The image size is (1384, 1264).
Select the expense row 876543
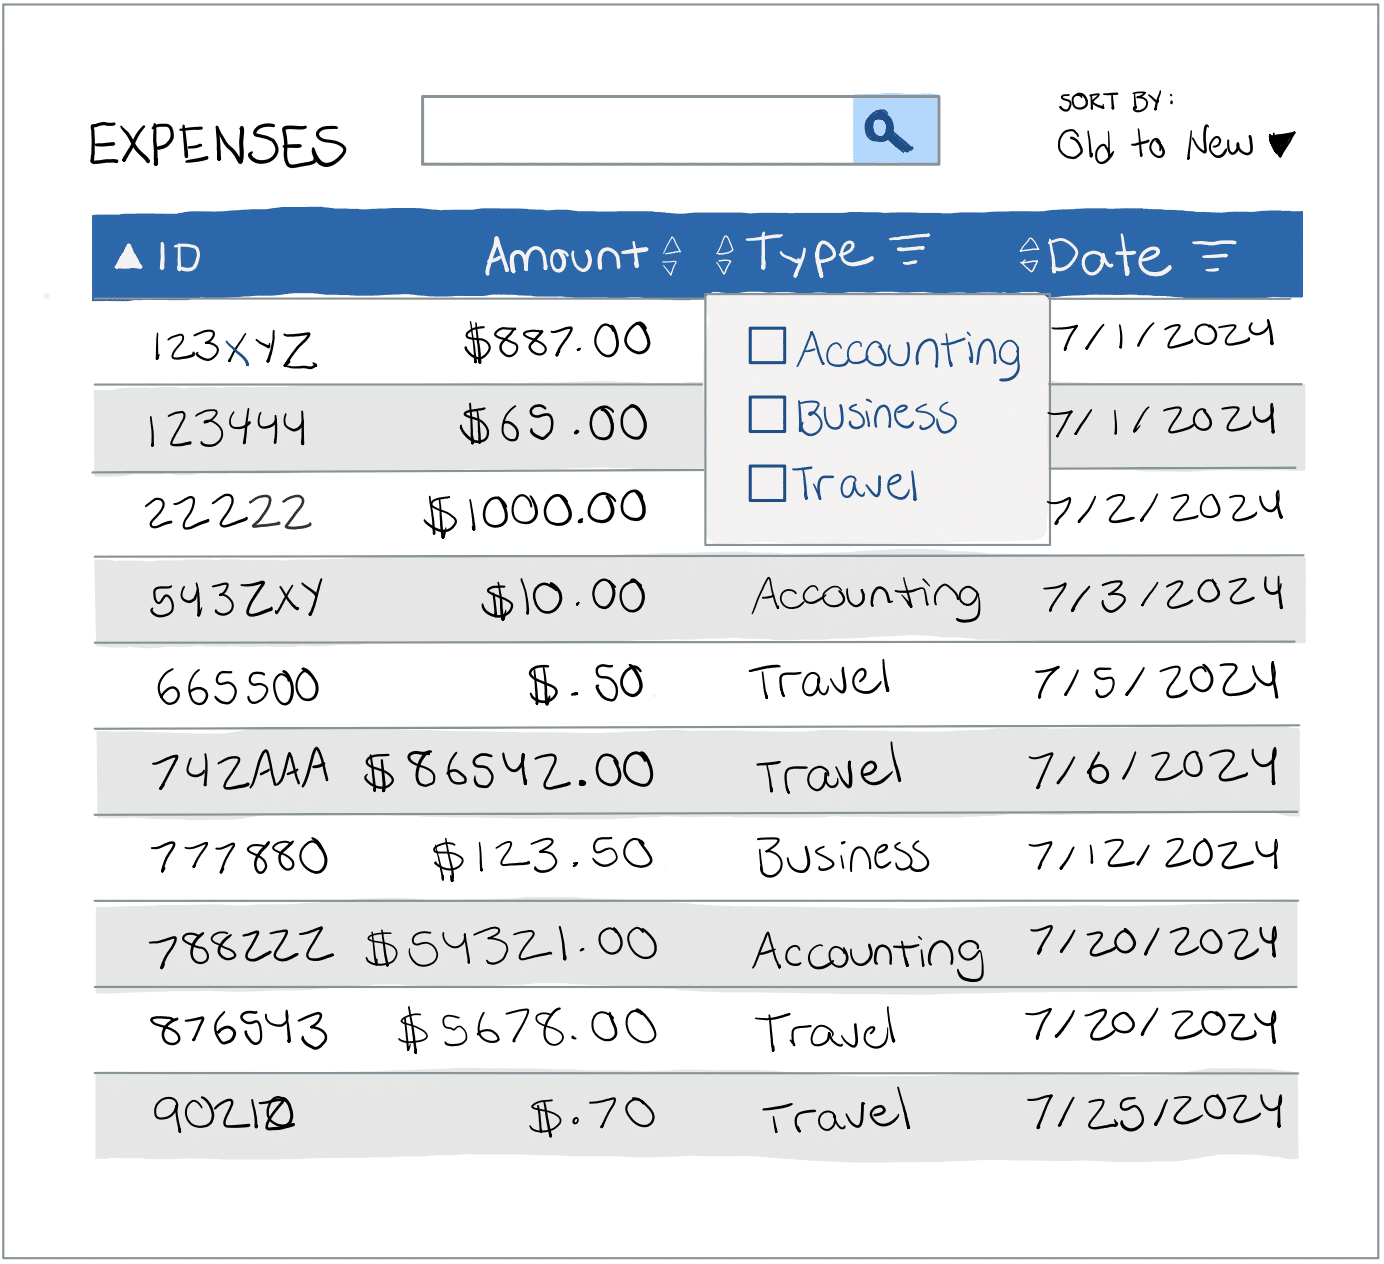697,1030
